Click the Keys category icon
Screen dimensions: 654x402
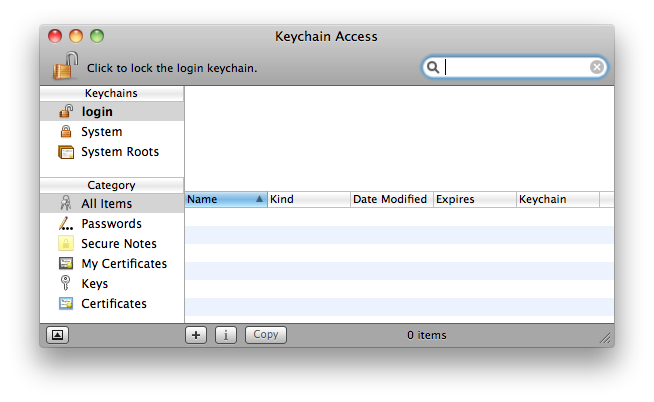tap(66, 284)
